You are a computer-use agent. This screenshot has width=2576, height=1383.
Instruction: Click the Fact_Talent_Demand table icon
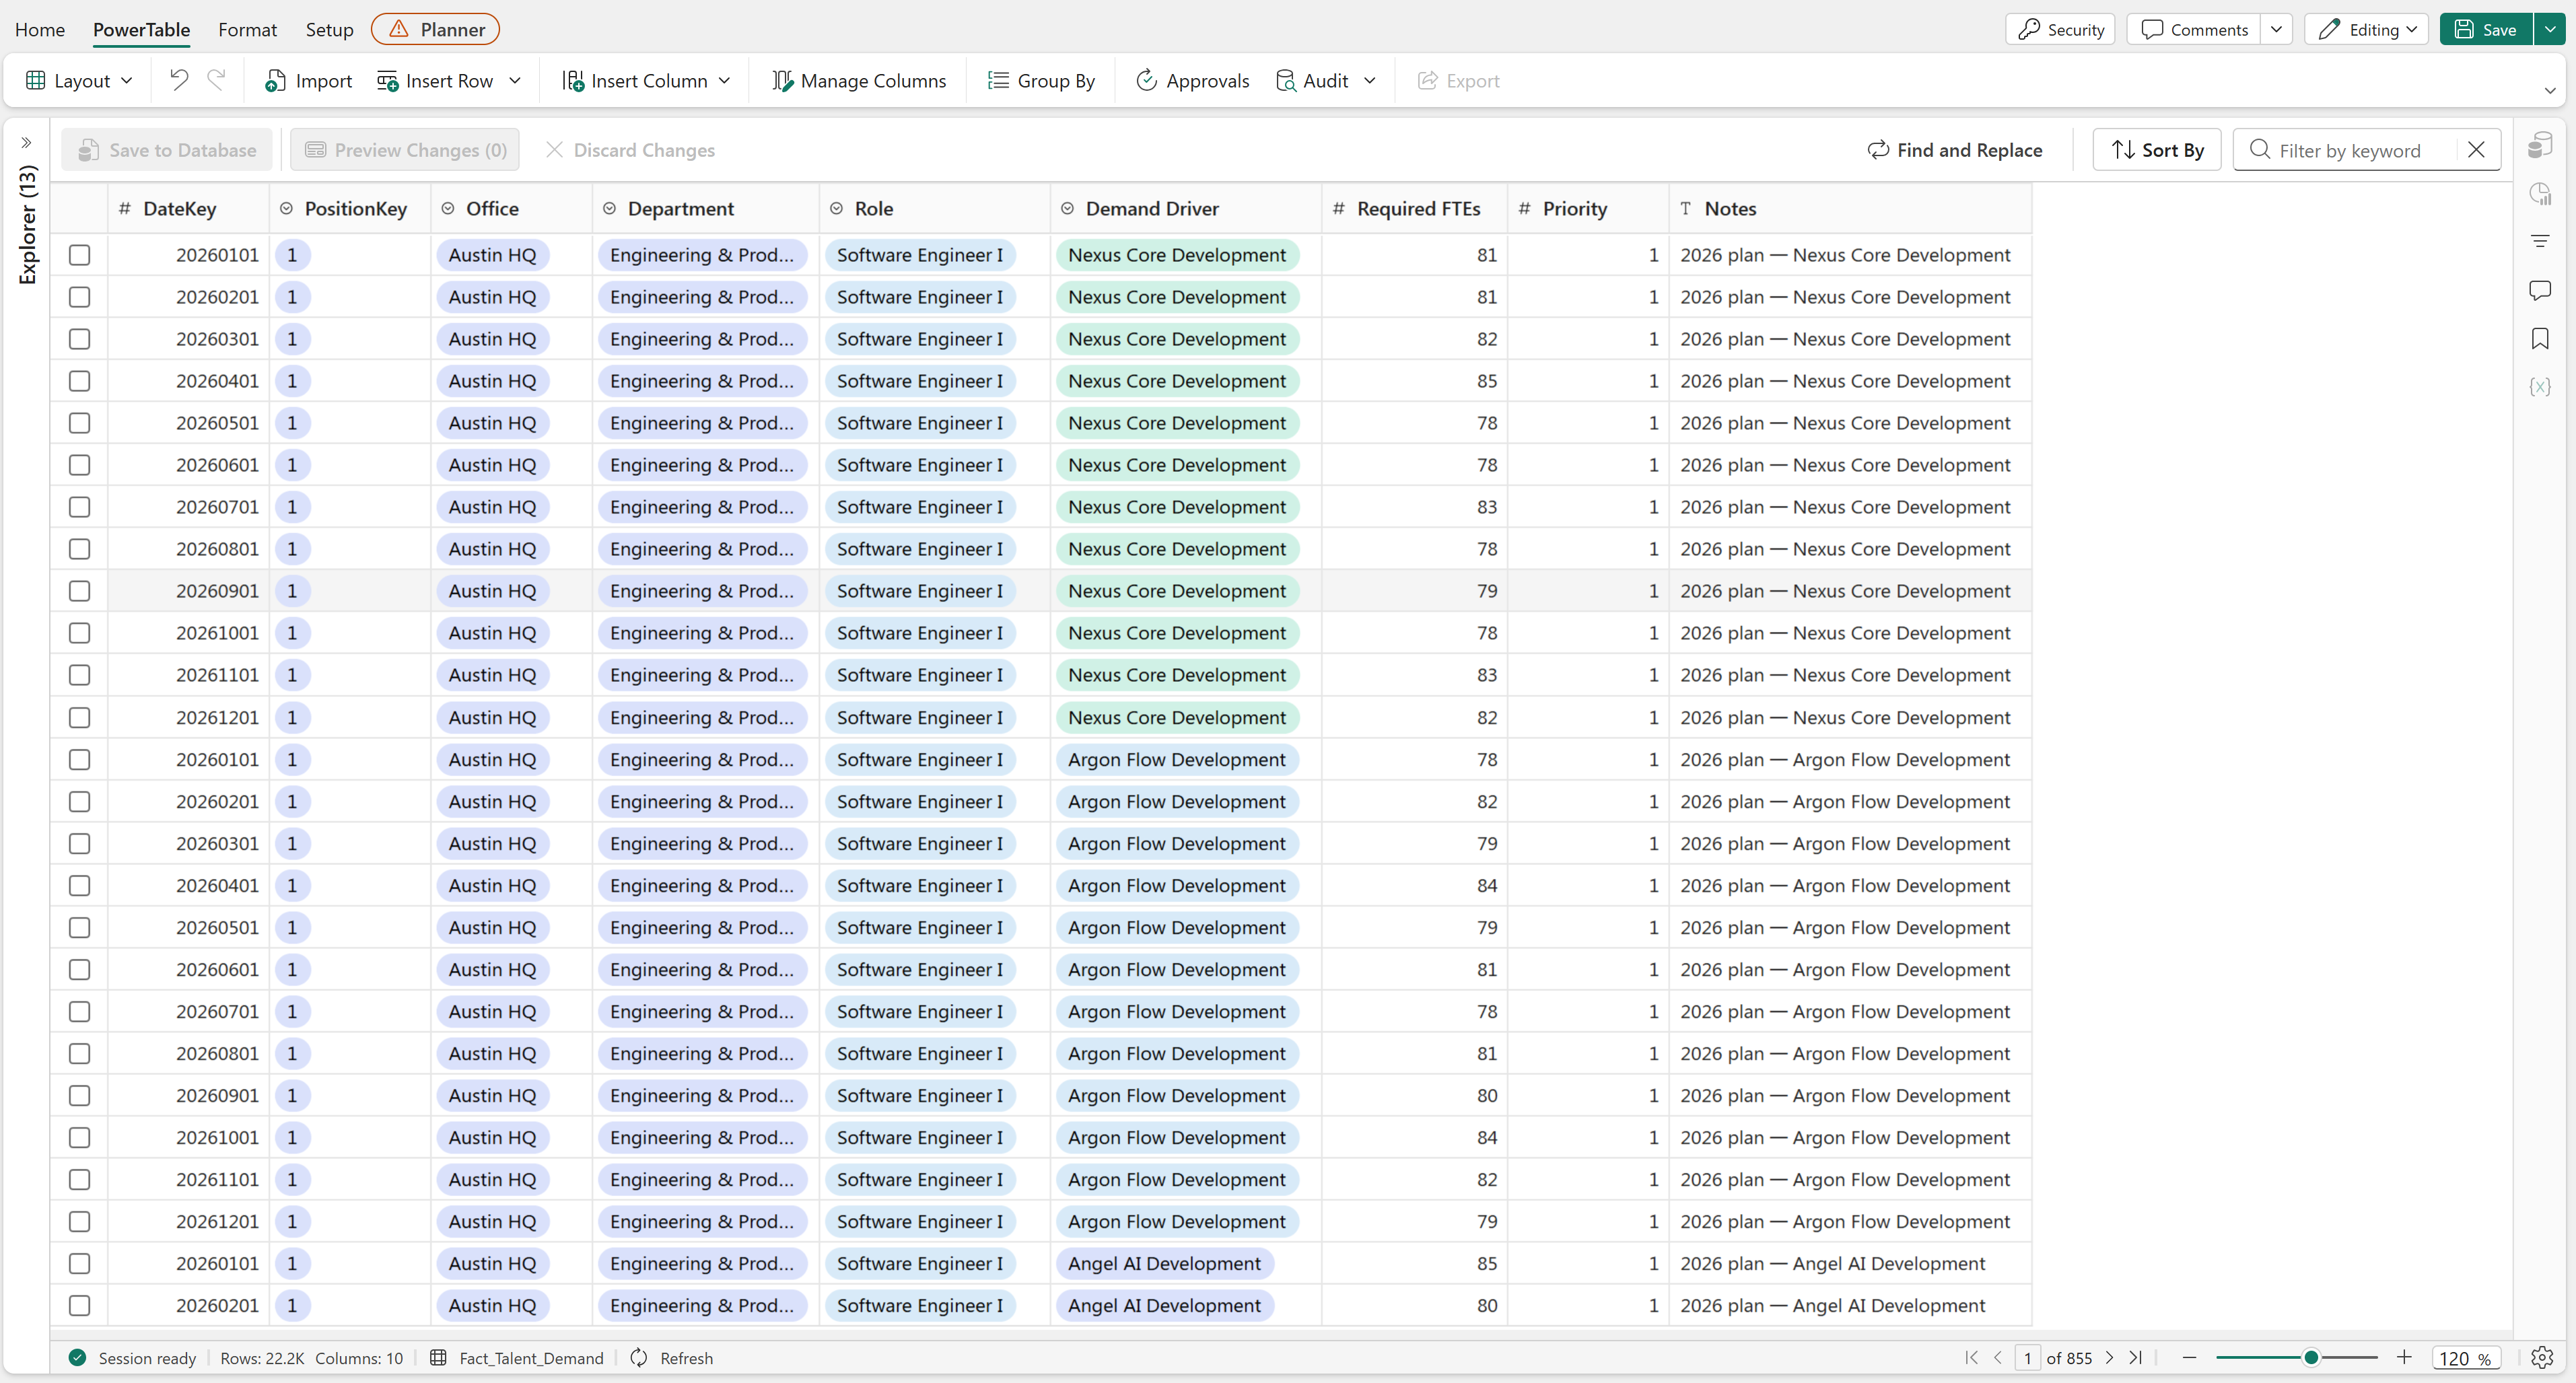[x=438, y=1357]
